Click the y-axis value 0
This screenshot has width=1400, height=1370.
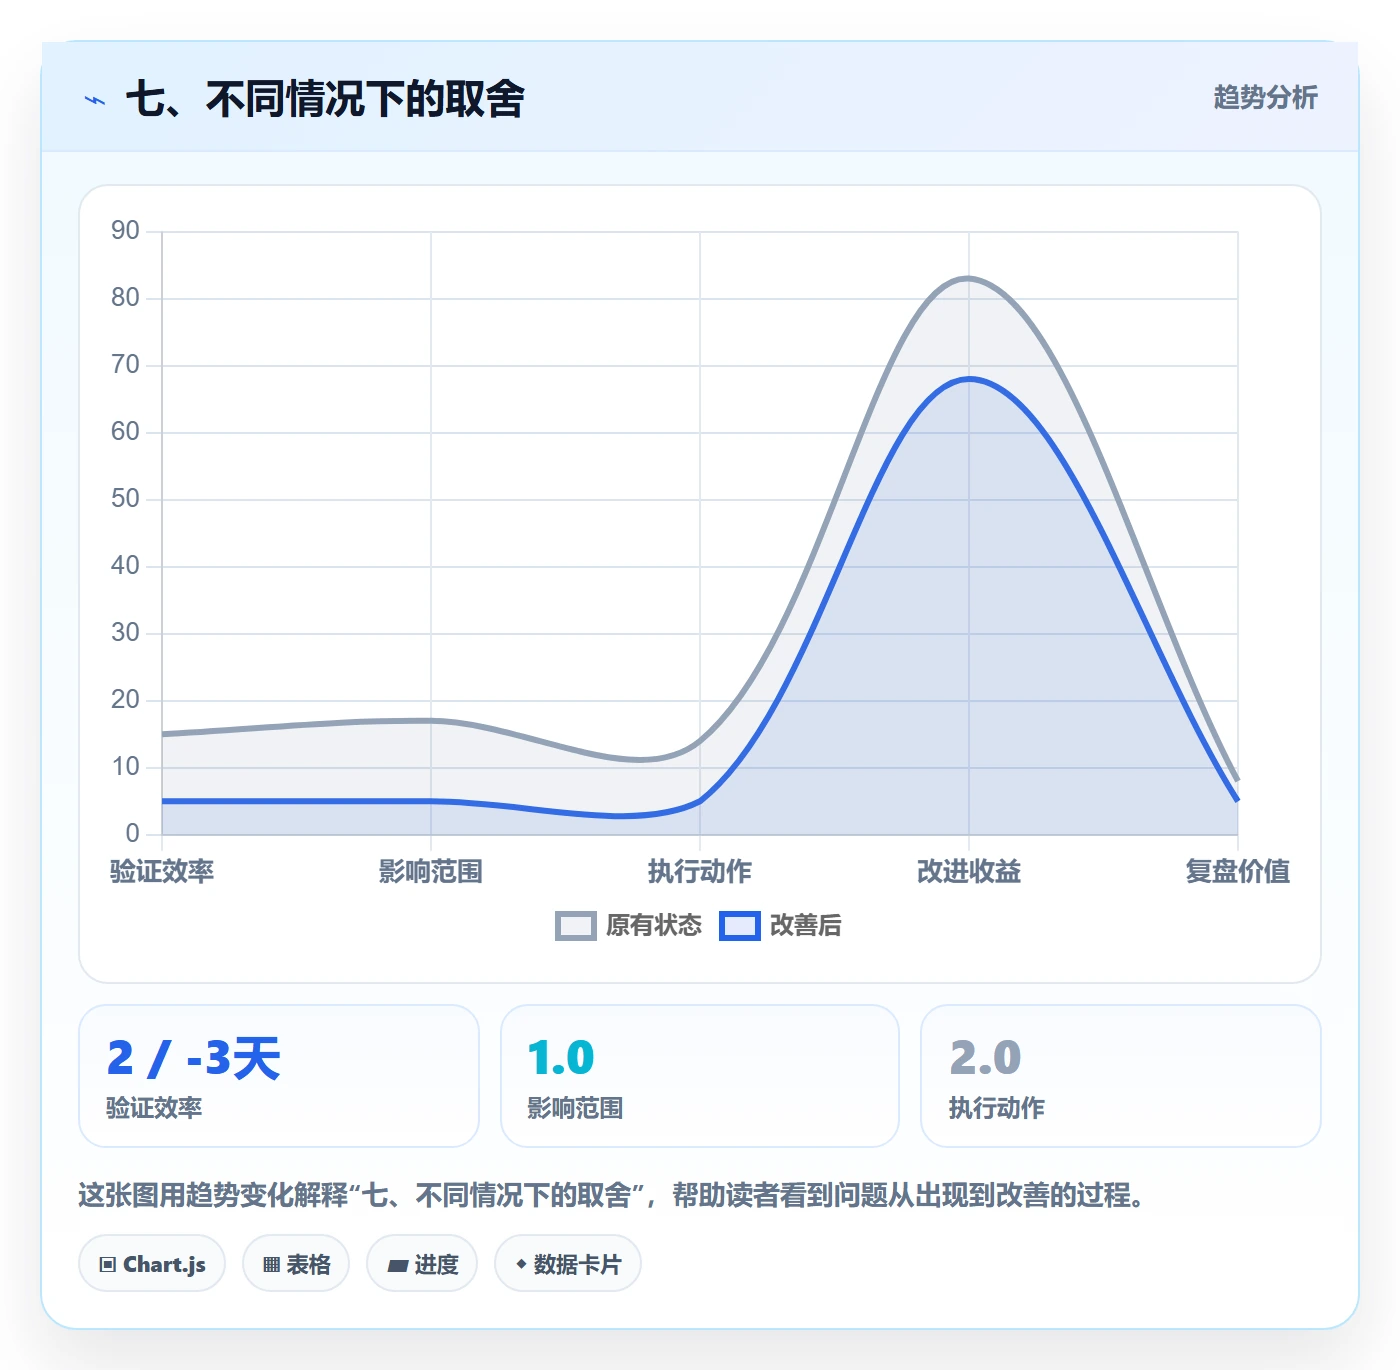coord(132,834)
